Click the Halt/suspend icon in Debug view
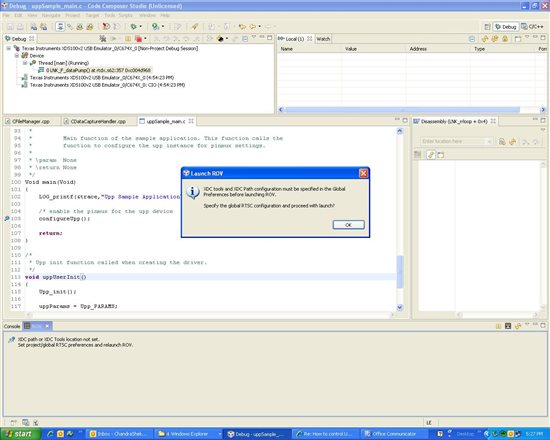This screenshot has height=440, width=550. pos(128,39)
